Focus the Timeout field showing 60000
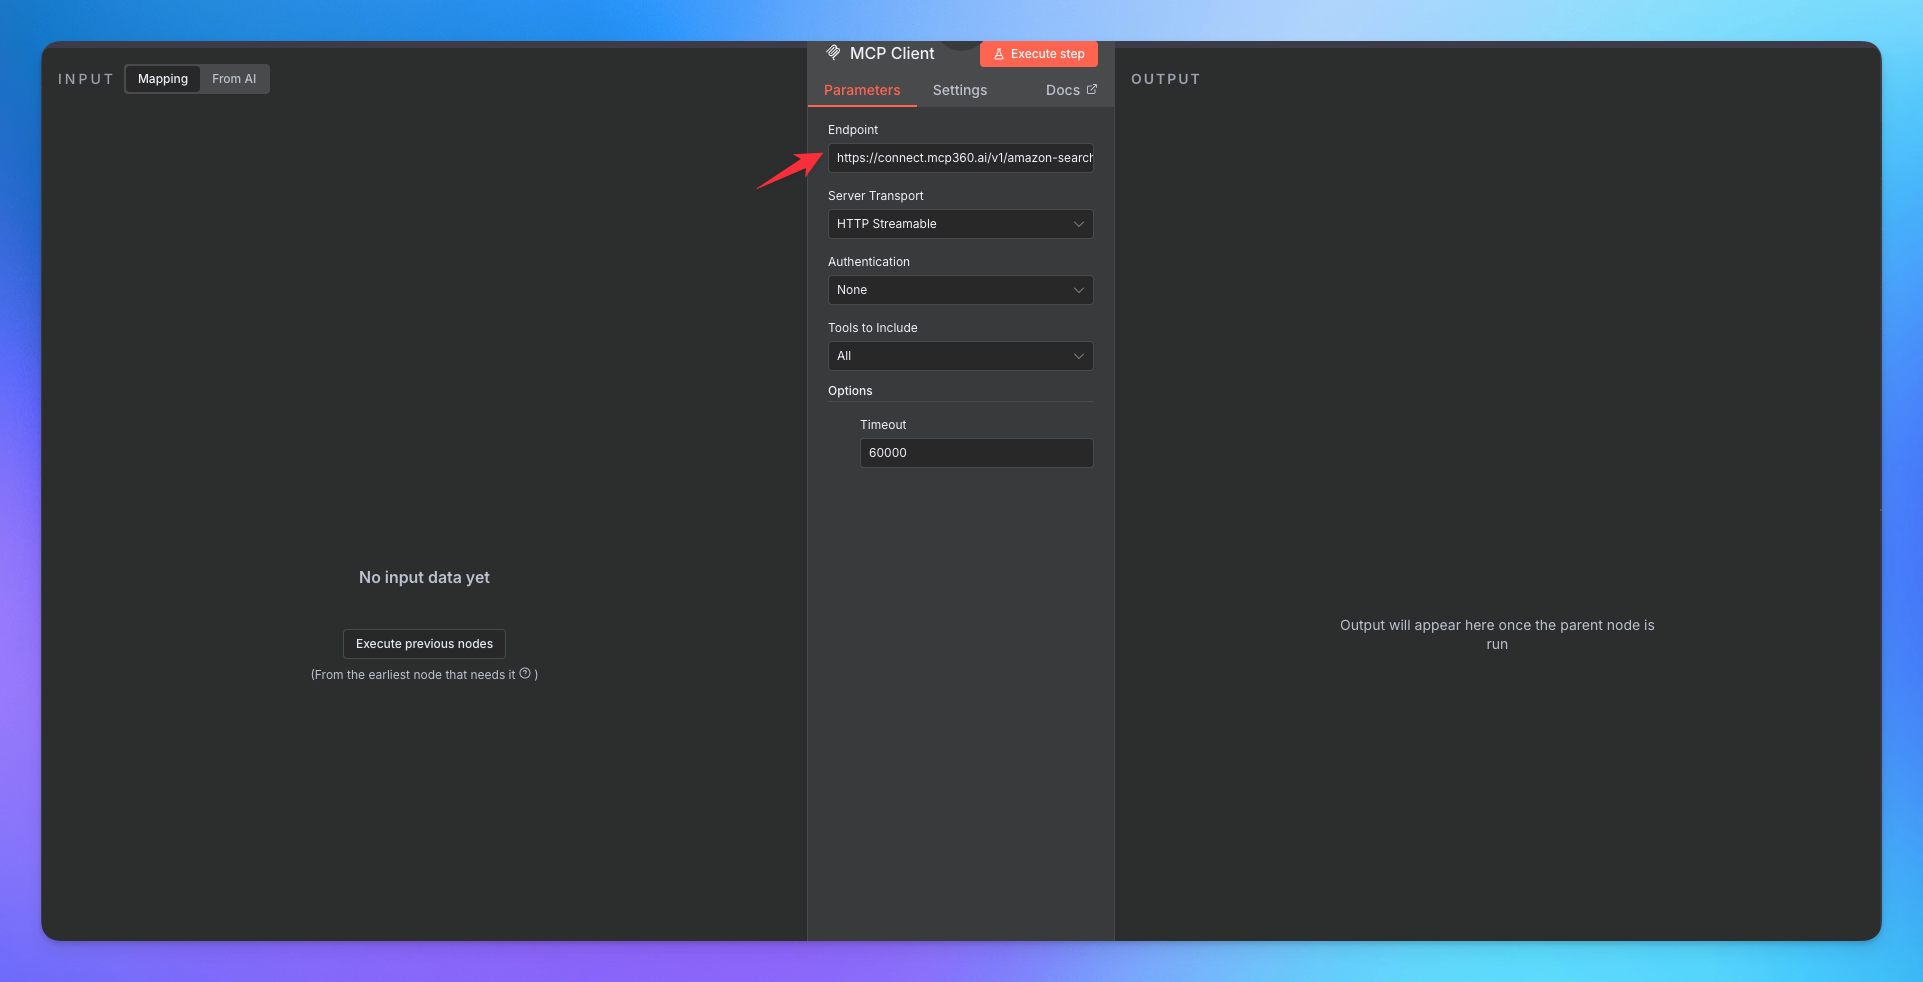 coord(976,453)
